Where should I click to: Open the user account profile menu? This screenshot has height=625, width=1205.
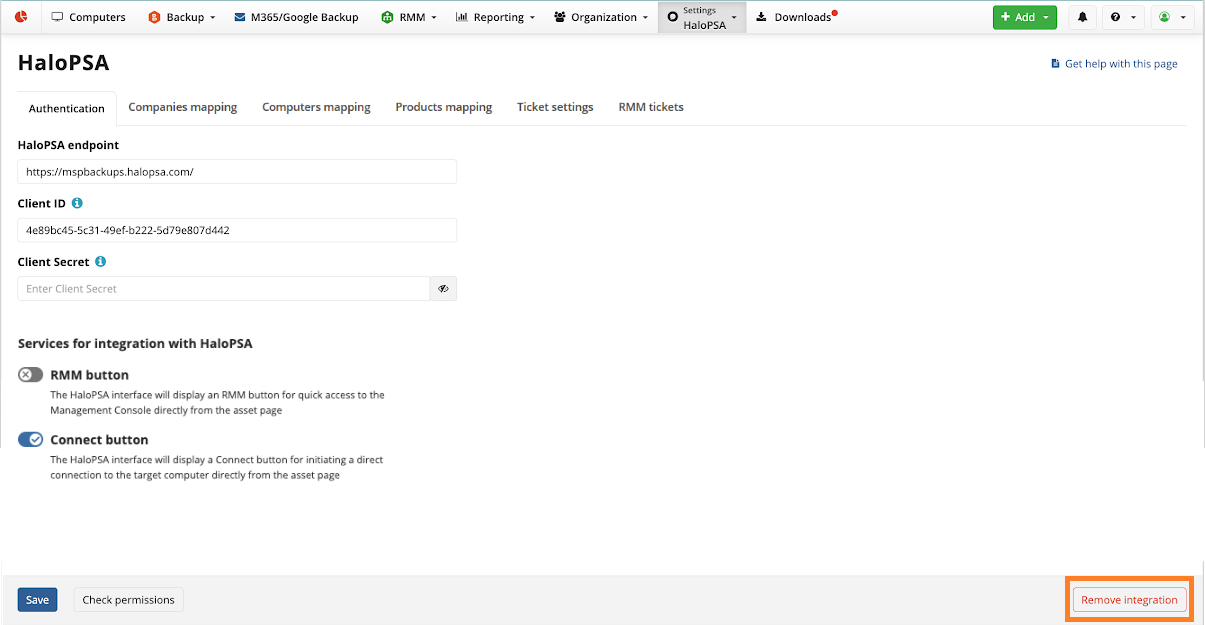click(1172, 17)
